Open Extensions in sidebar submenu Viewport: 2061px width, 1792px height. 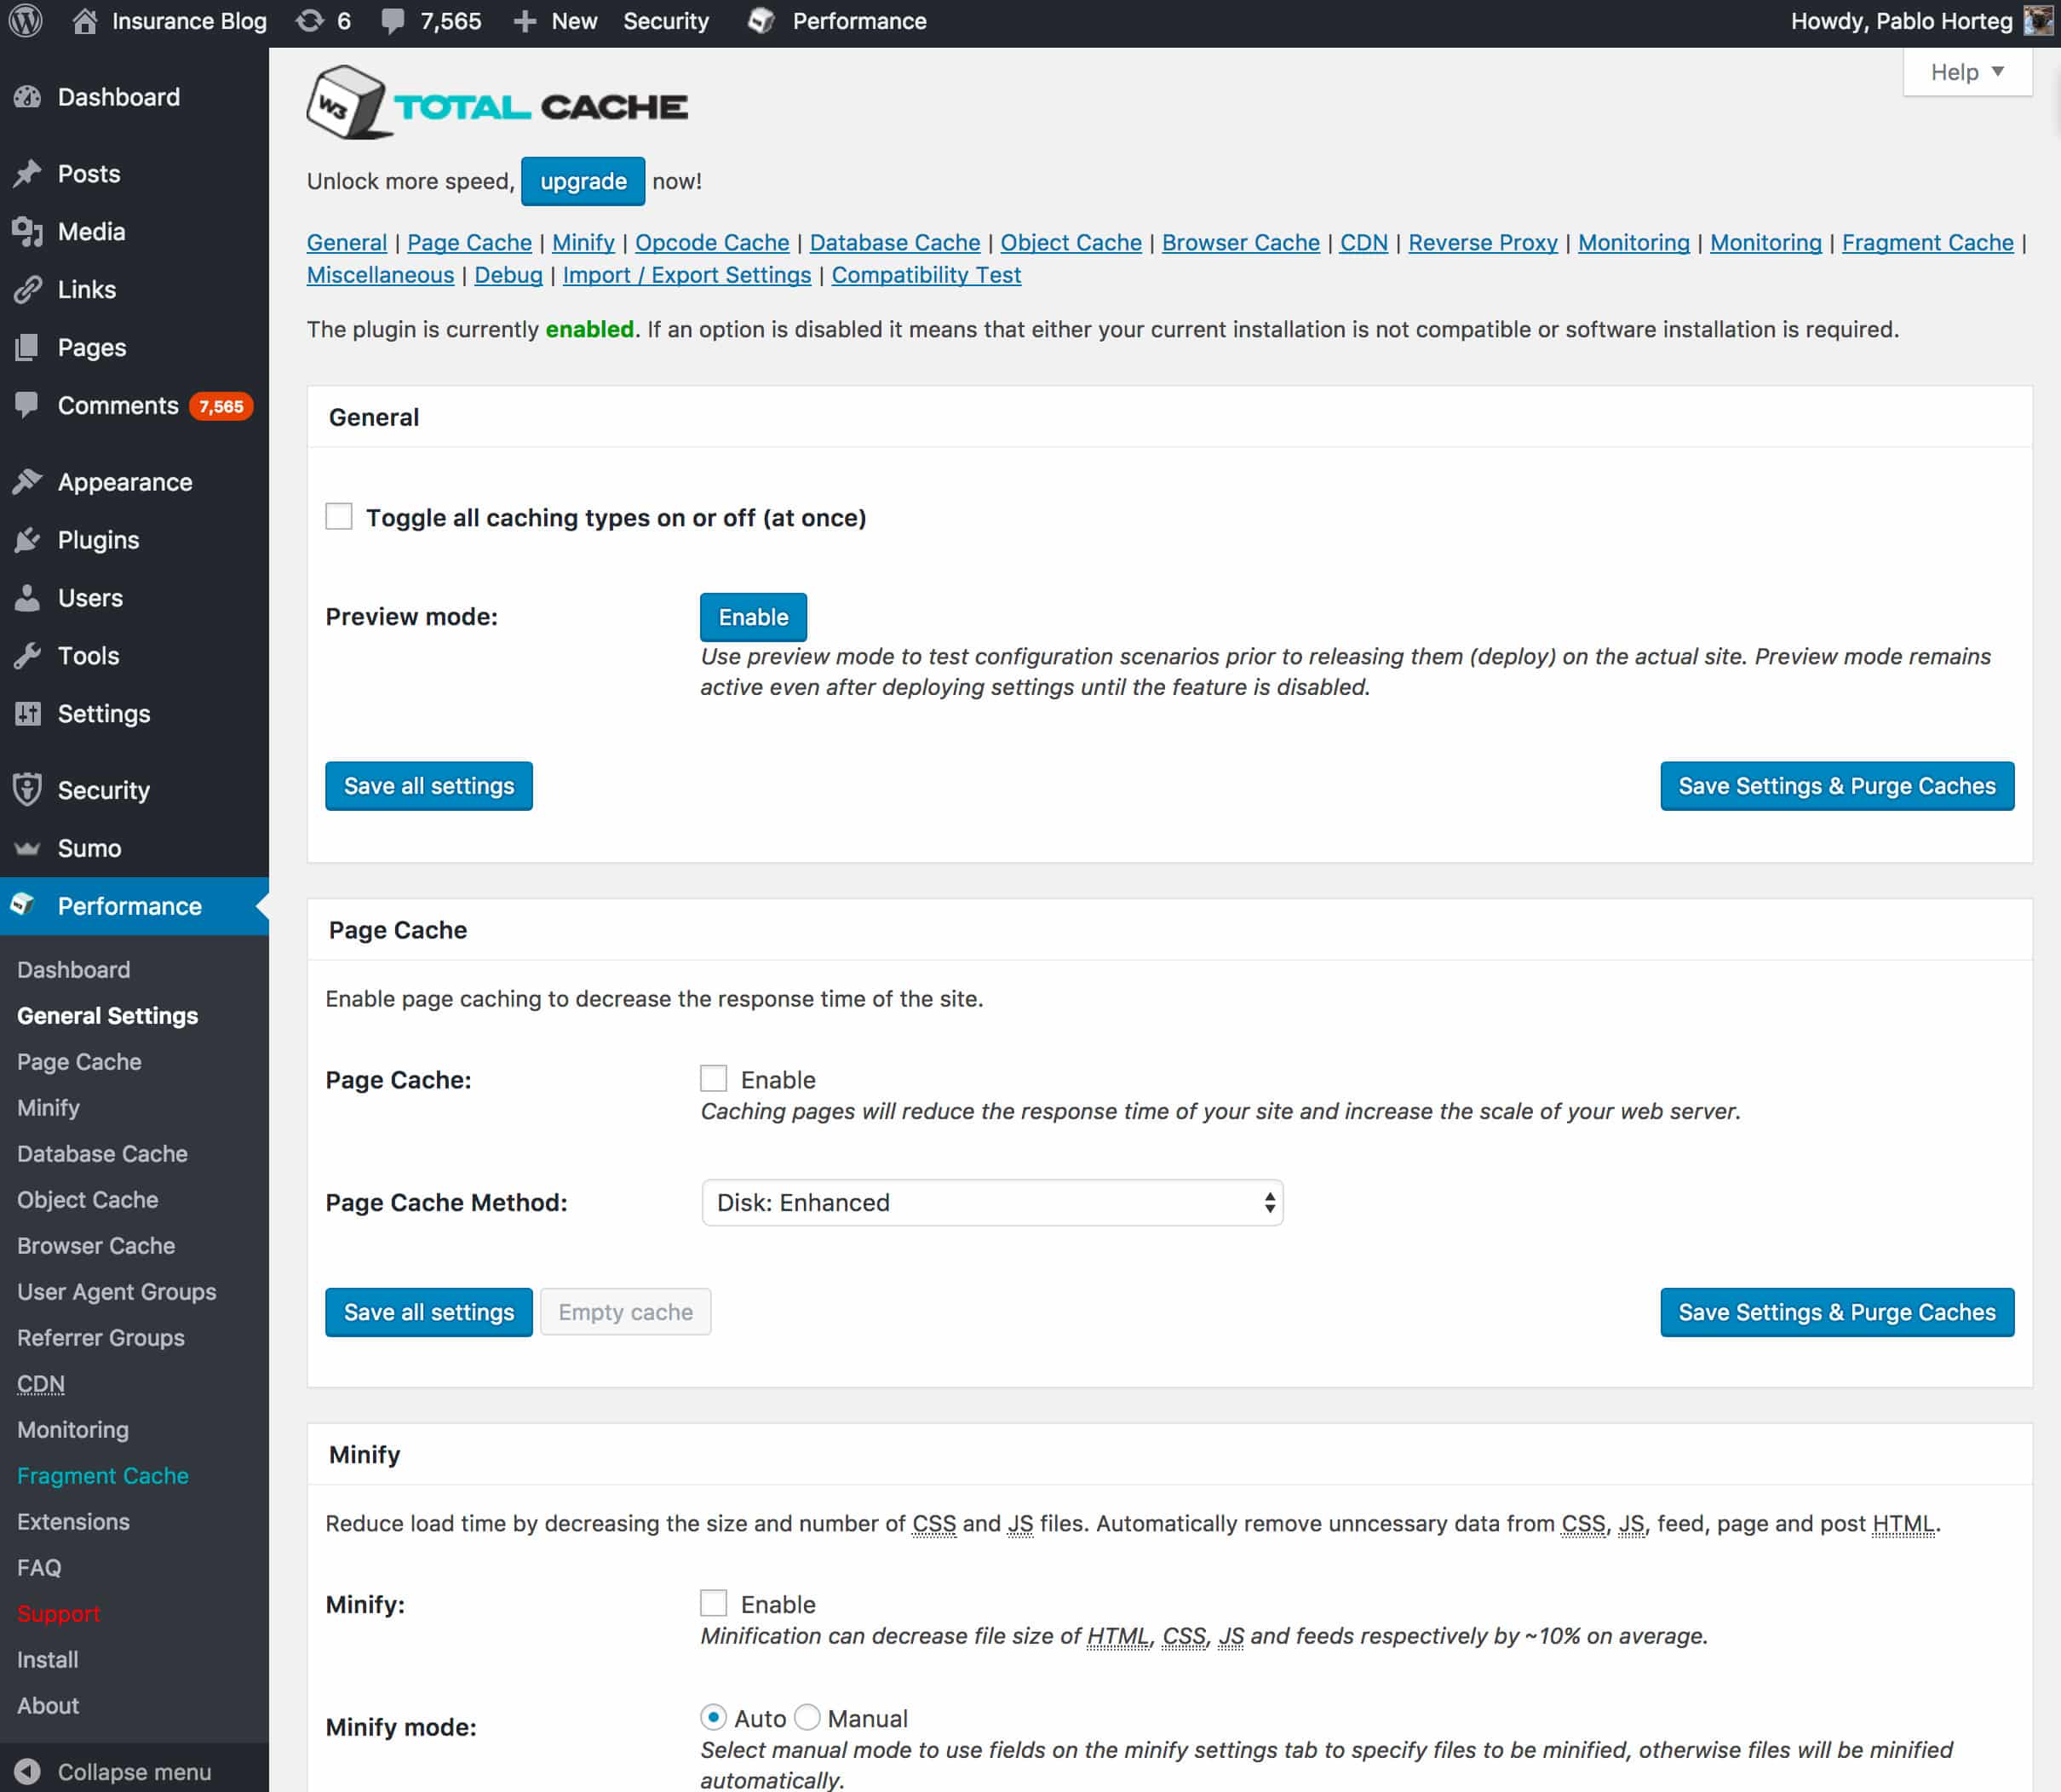[x=73, y=1522]
